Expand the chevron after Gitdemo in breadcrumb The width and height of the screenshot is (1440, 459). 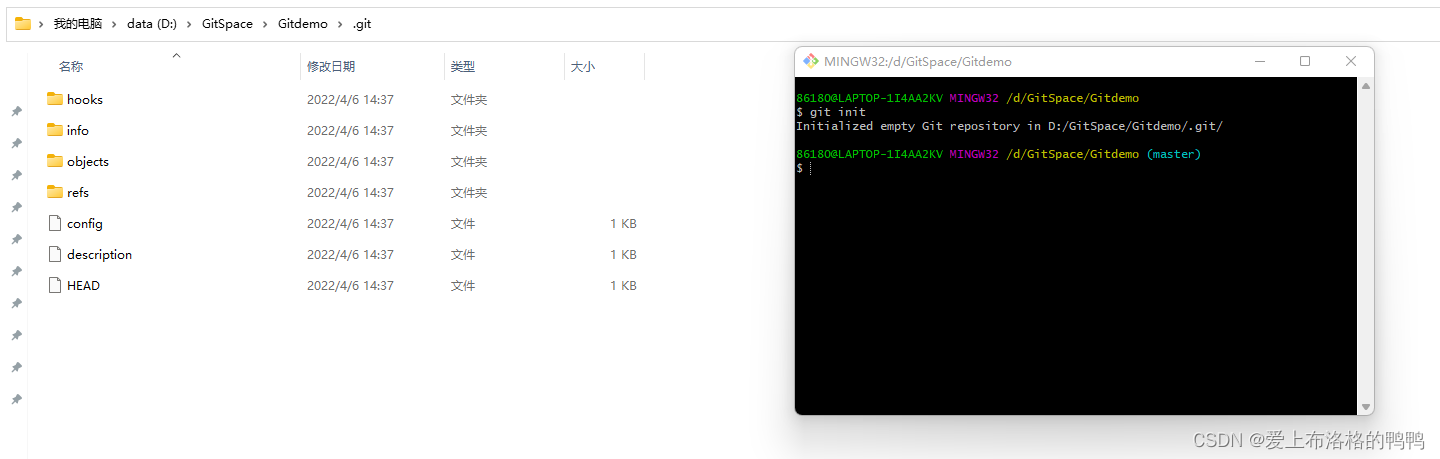pos(340,24)
